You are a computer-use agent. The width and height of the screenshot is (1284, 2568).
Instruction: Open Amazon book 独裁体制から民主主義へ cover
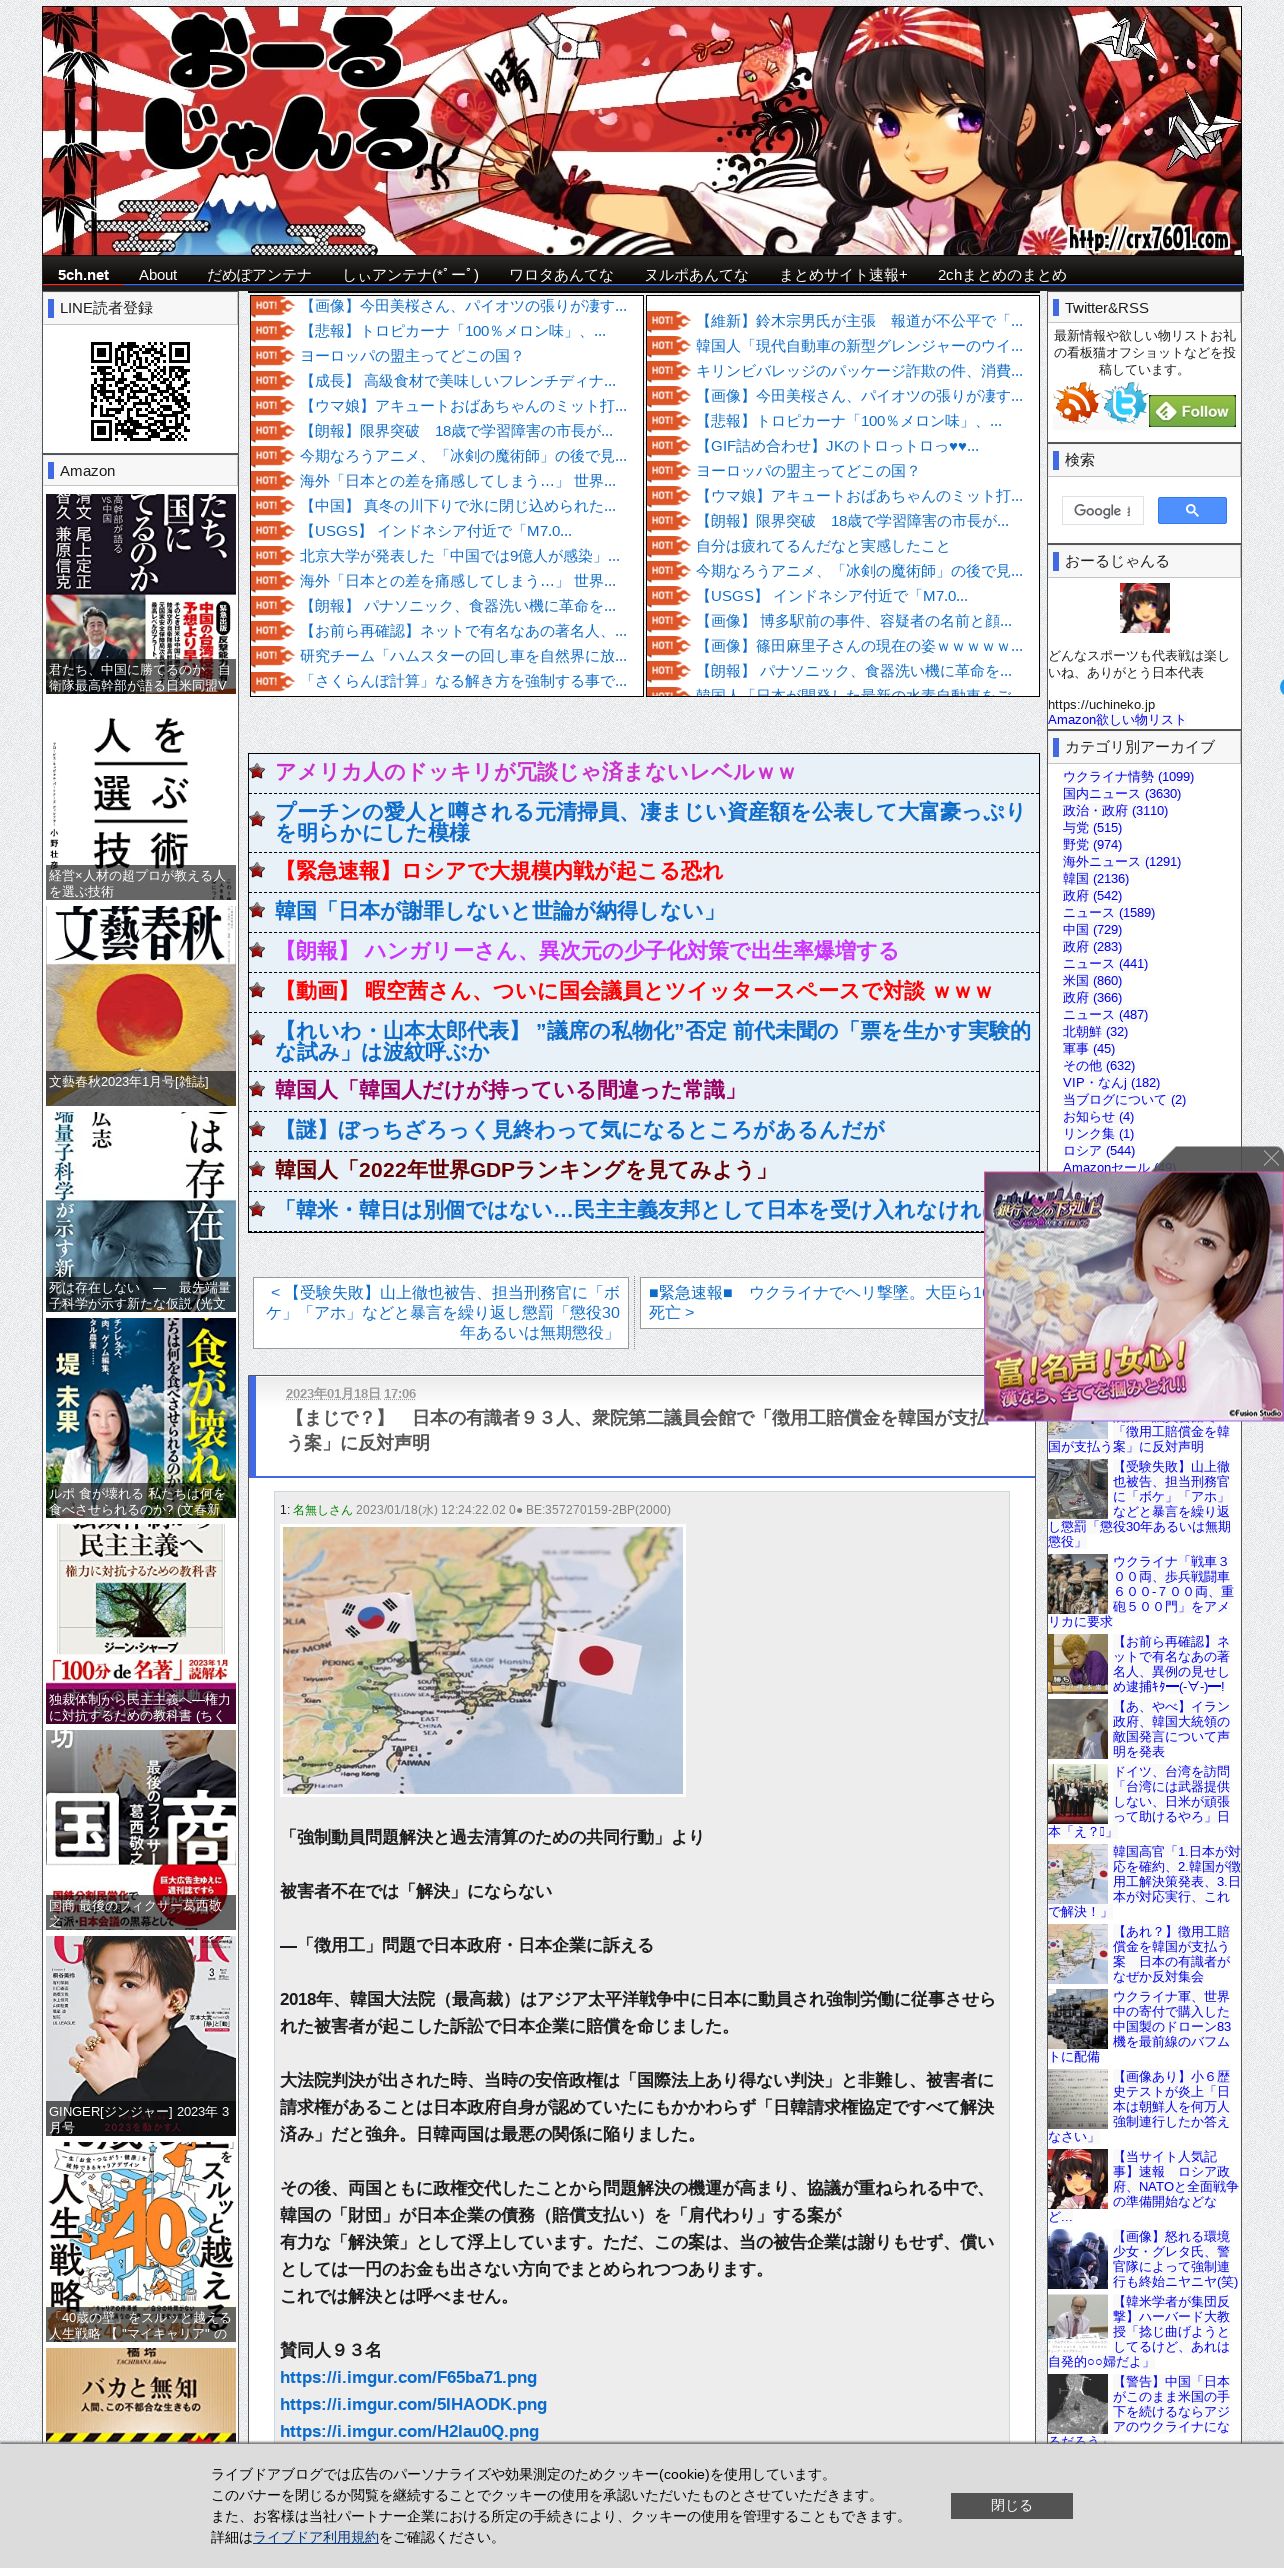(141, 1624)
